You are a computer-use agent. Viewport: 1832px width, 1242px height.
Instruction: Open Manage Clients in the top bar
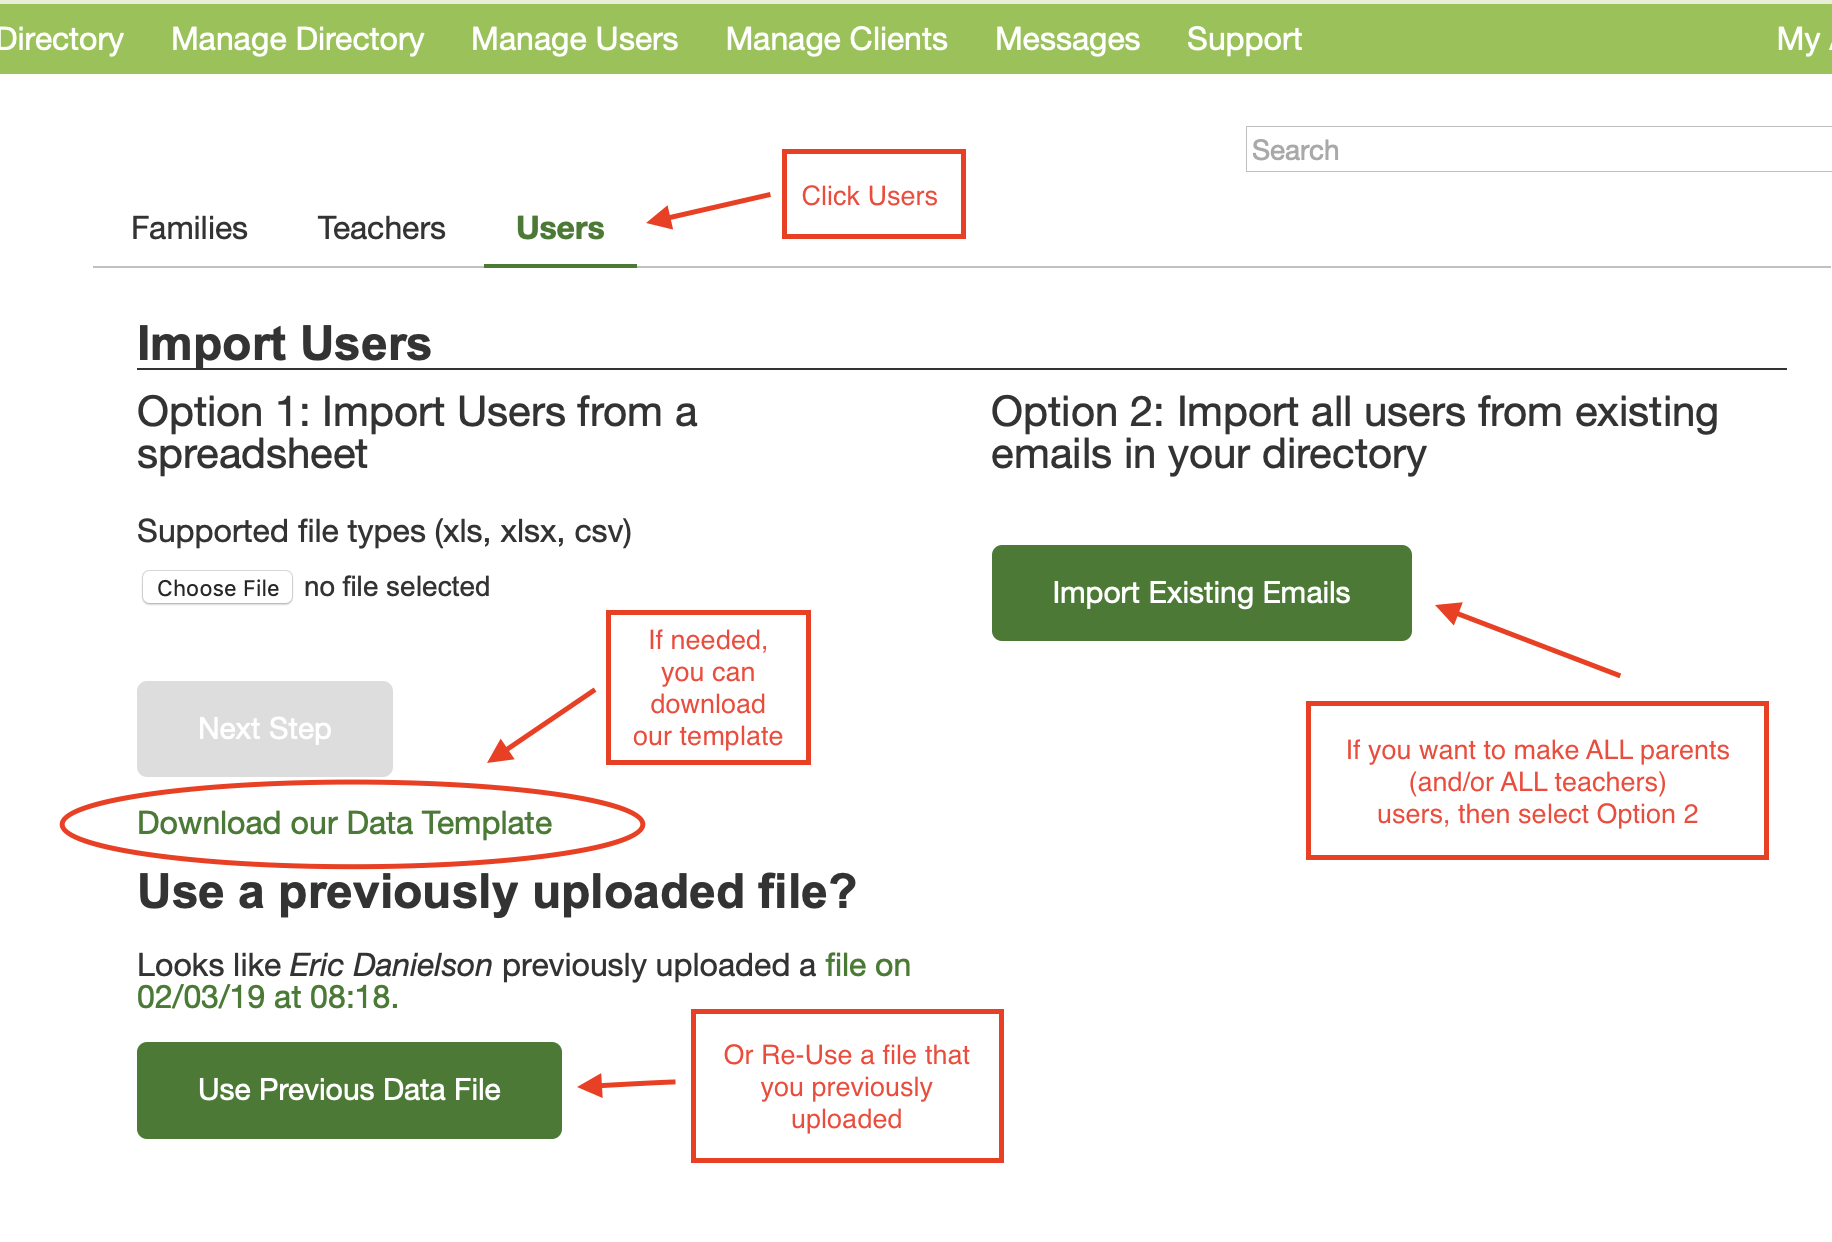[x=836, y=39]
